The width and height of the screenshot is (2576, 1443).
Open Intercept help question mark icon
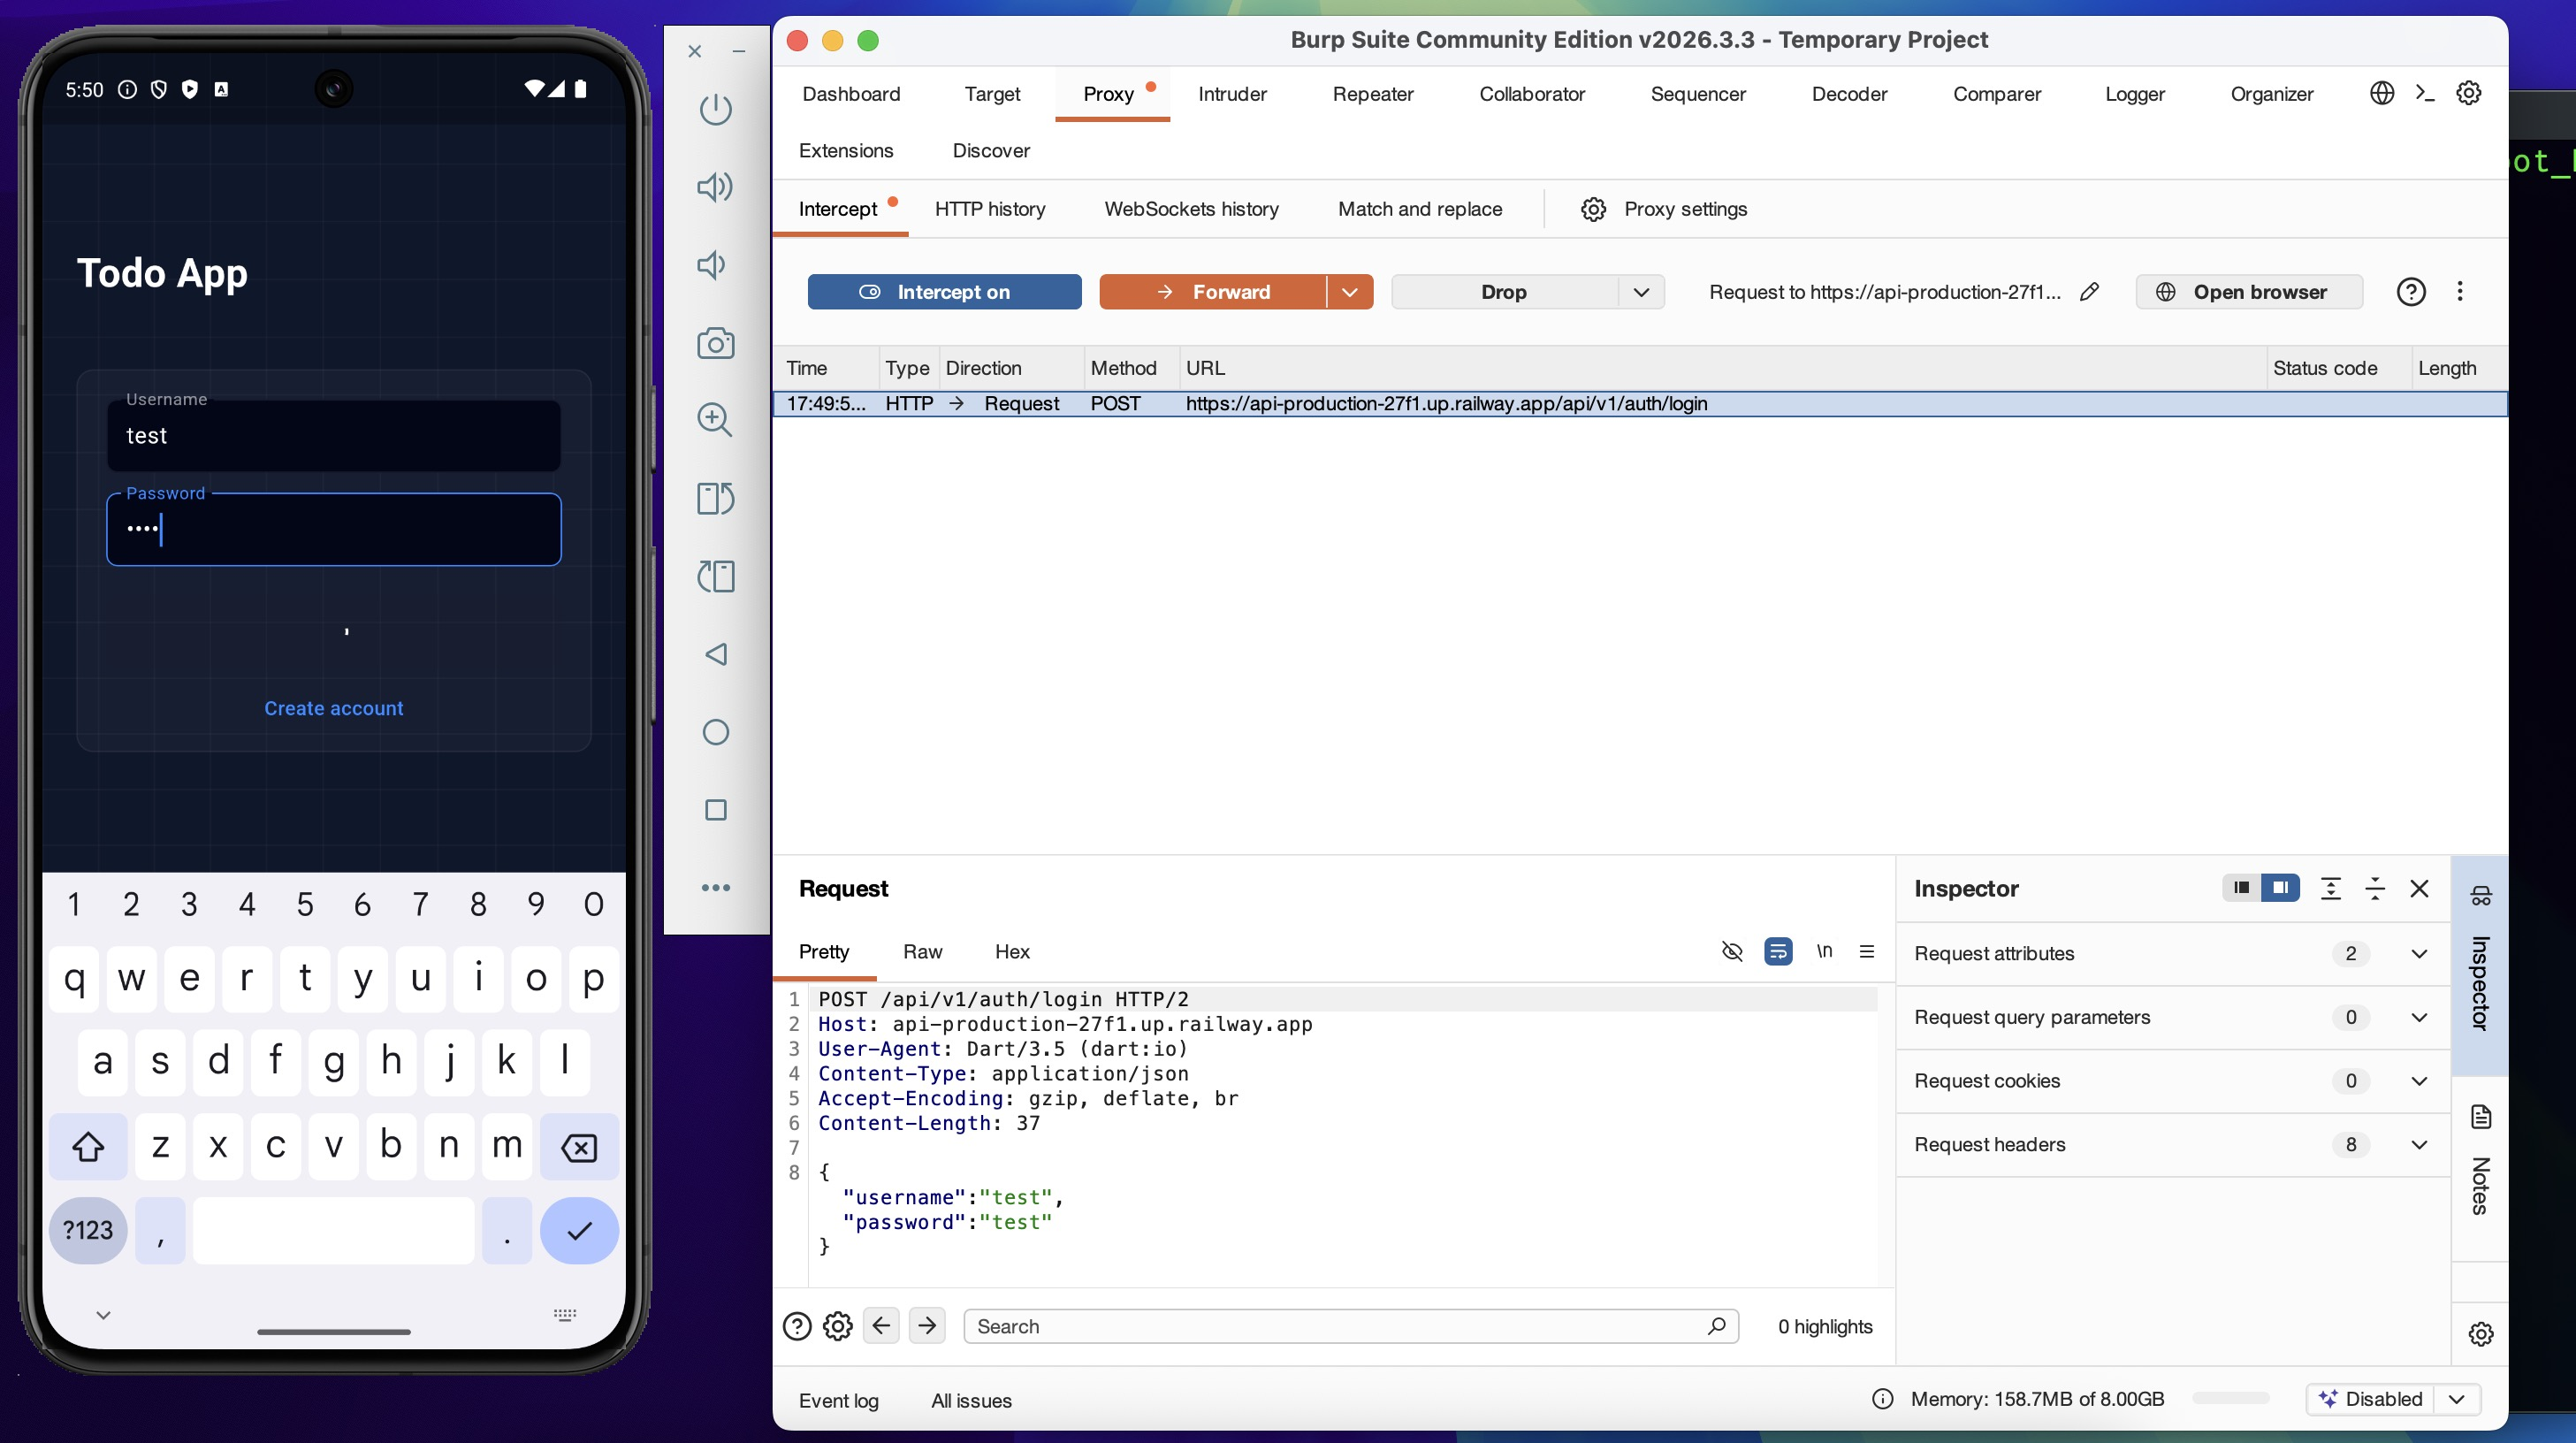[x=2411, y=292]
